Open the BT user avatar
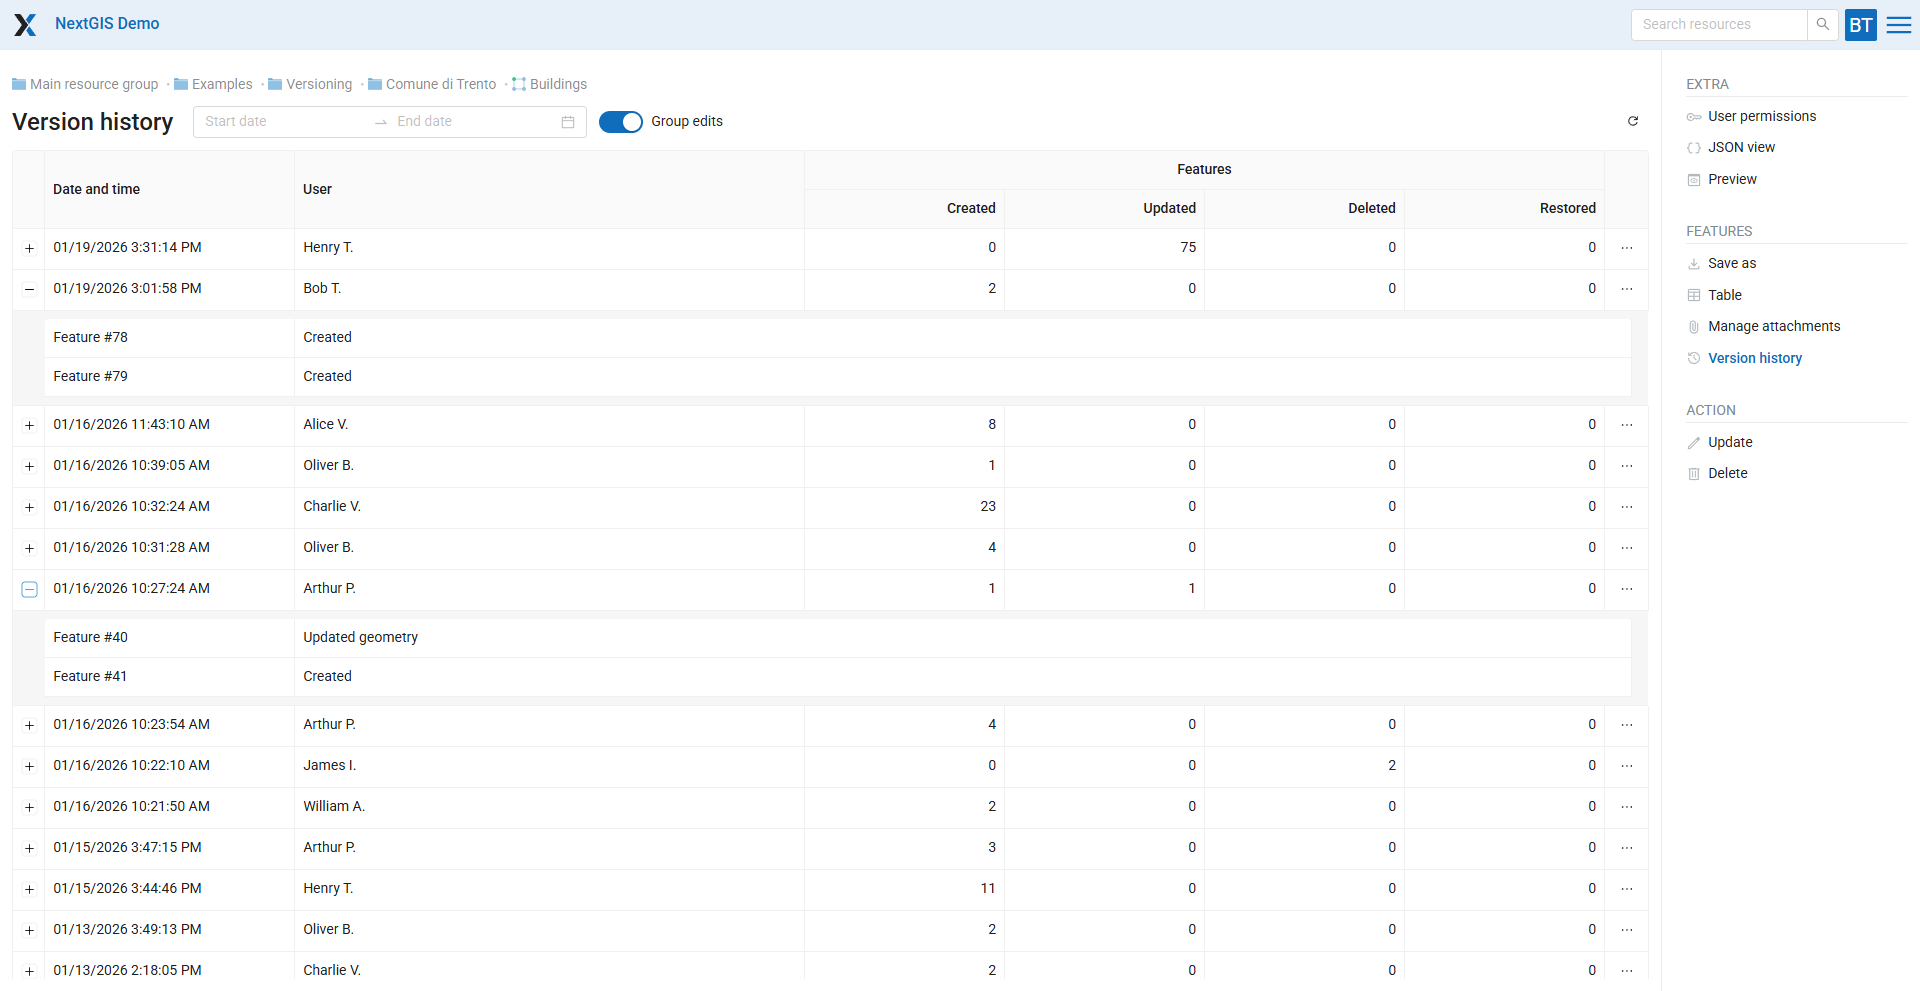Viewport: 1920px width, 991px height. click(x=1860, y=25)
